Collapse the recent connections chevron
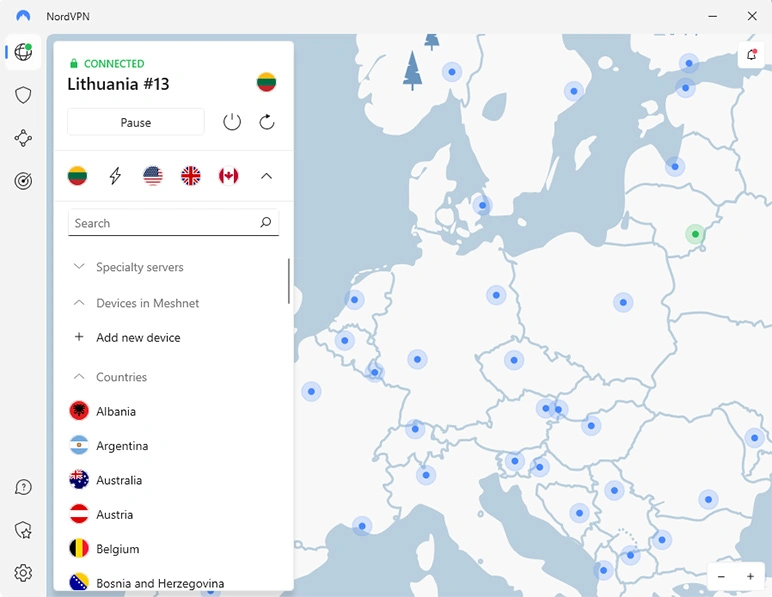 pos(266,176)
